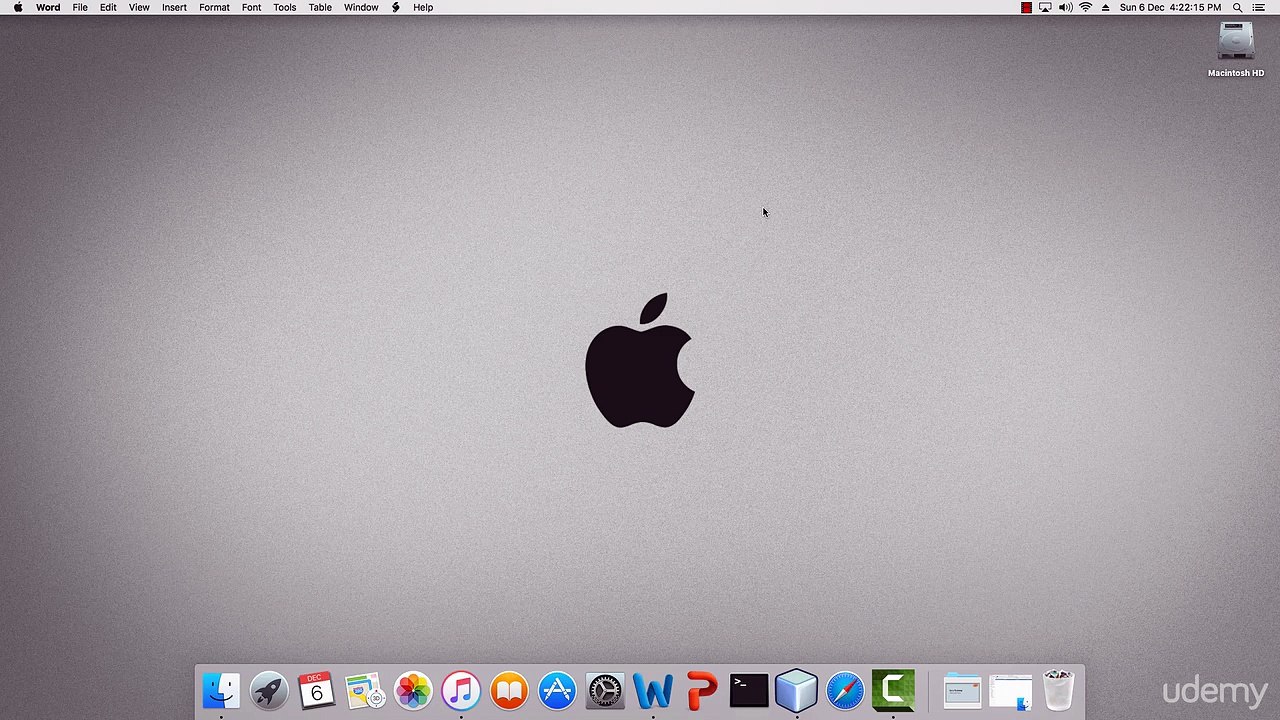Open the Insert menu

pyautogui.click(x=174, y=8)
